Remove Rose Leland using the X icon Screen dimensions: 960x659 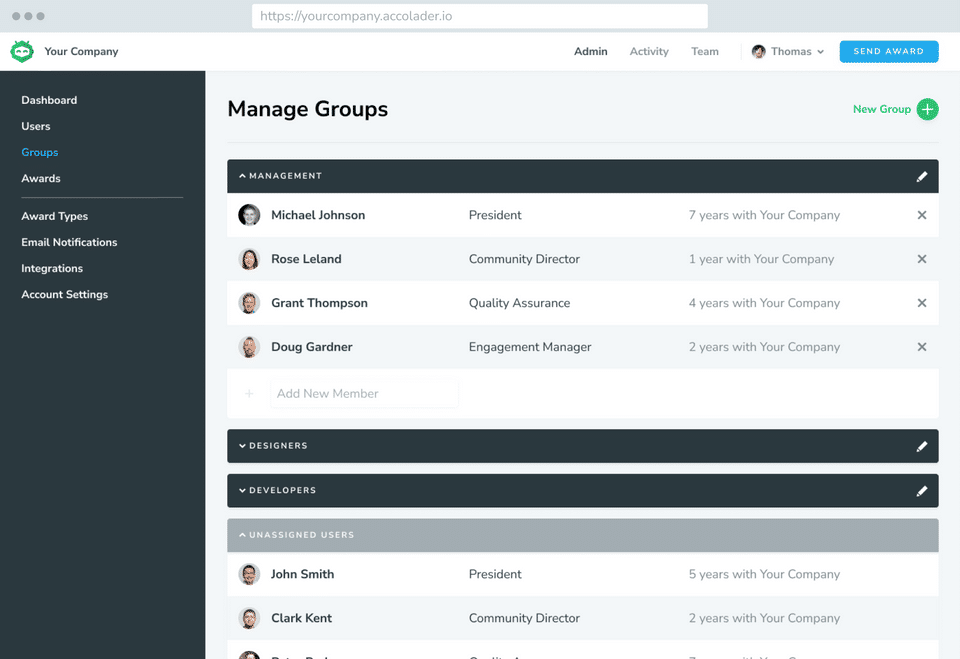point(922,259)
